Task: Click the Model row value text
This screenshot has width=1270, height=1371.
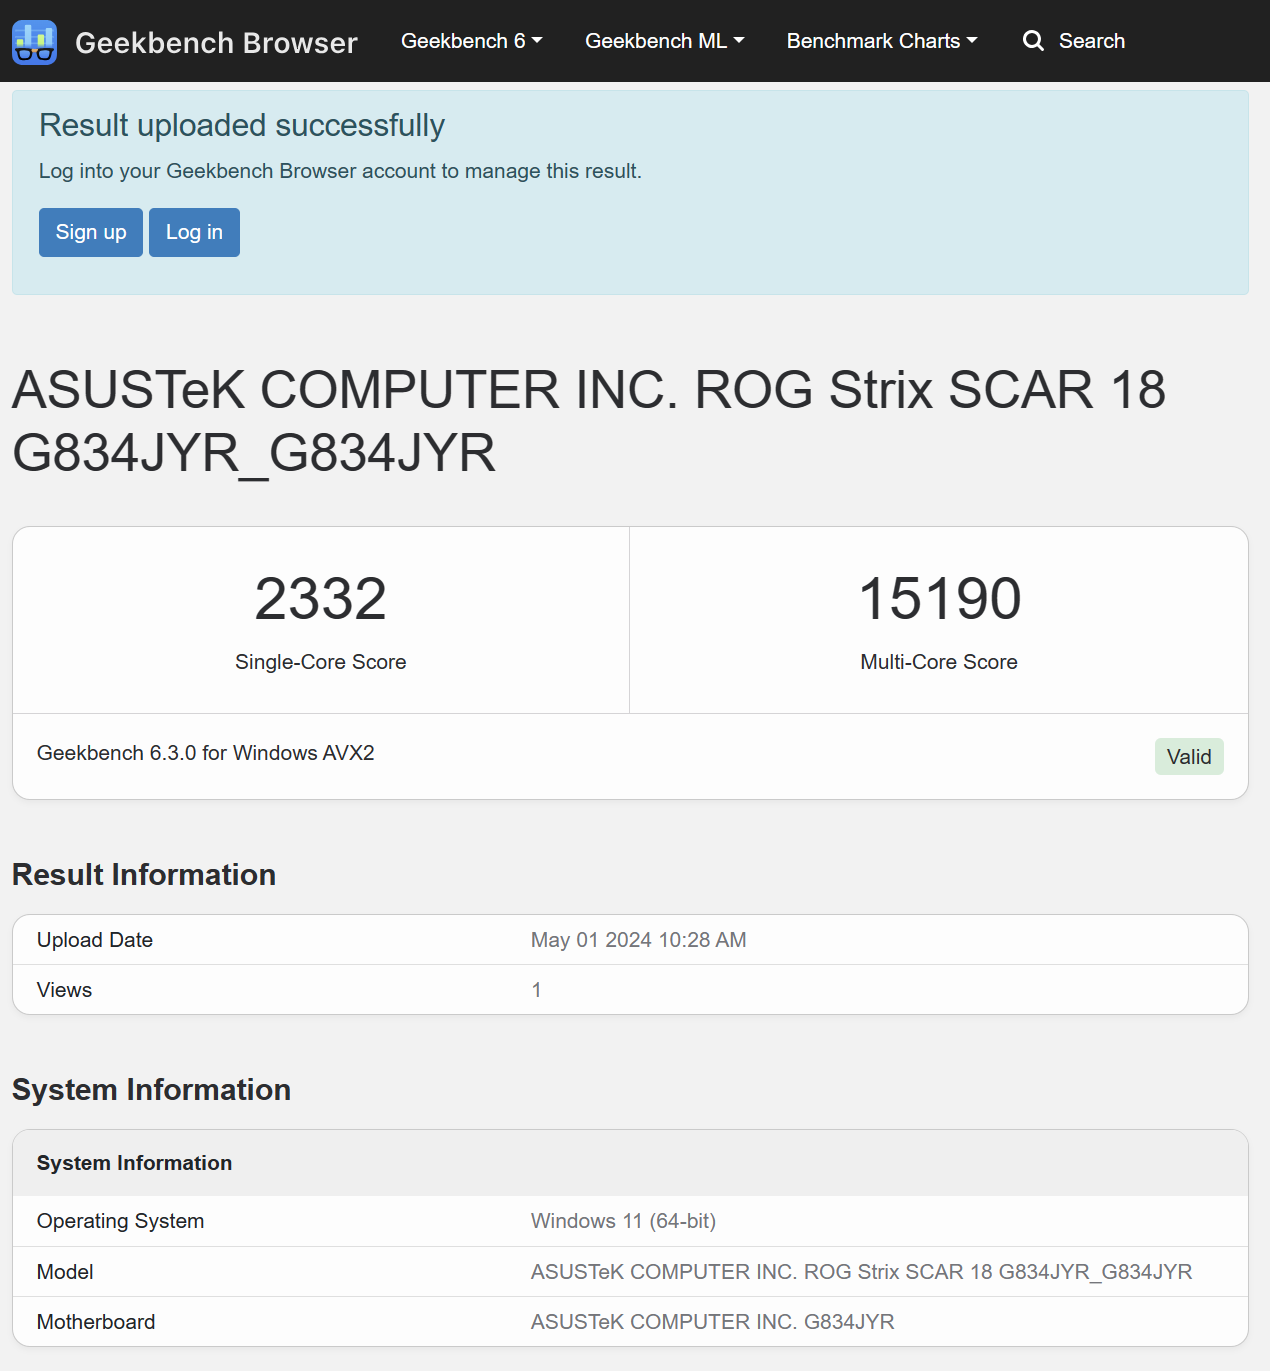Action: 861,1272
